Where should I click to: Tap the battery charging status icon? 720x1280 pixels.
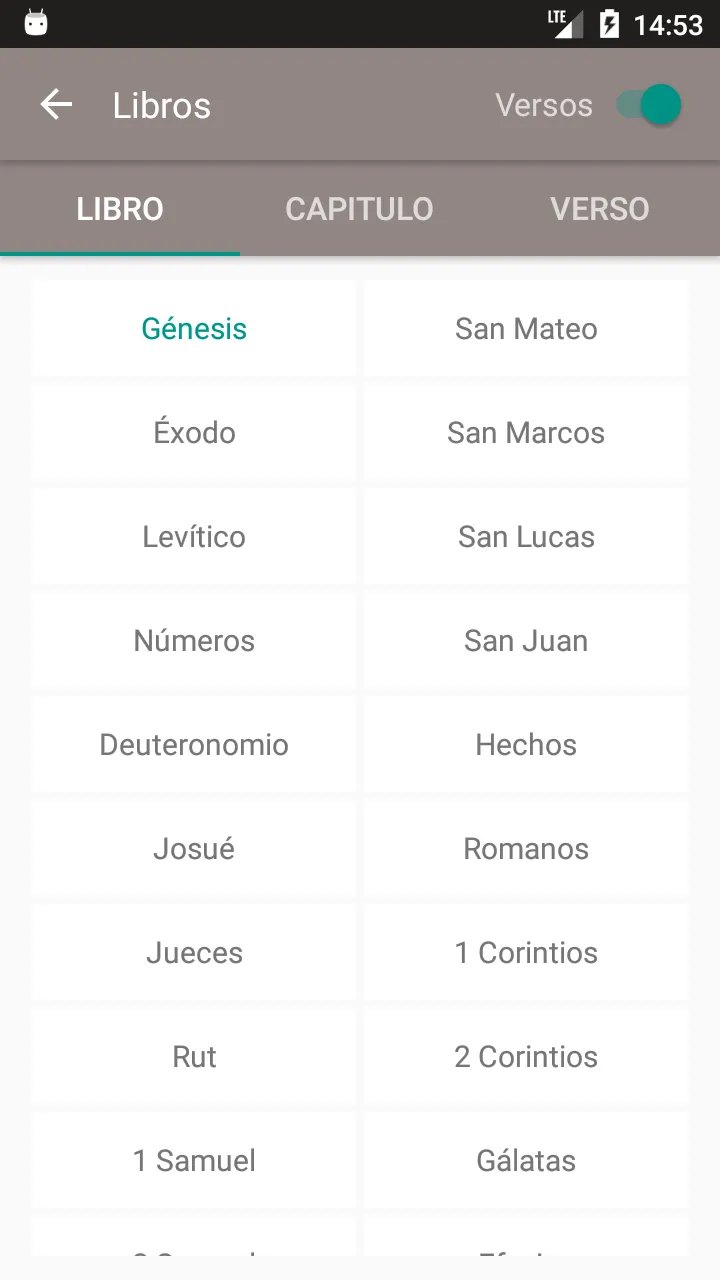point(609,24)
